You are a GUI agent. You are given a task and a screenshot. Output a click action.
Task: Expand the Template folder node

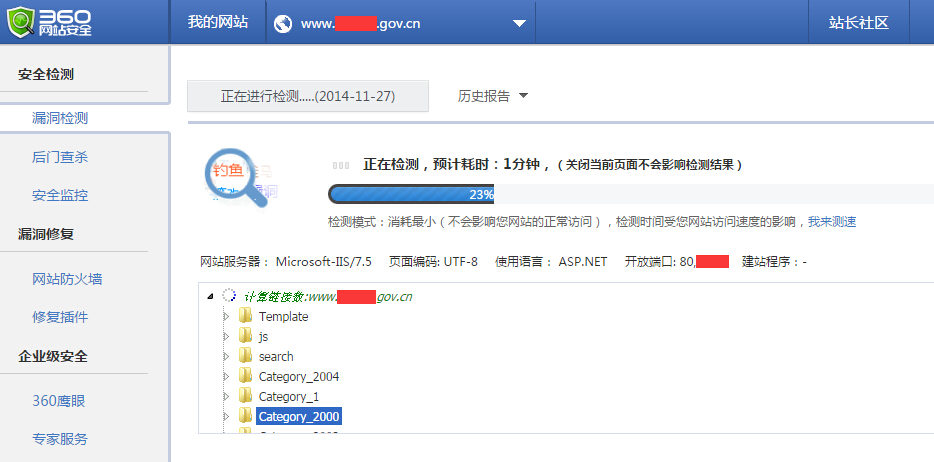226,316
